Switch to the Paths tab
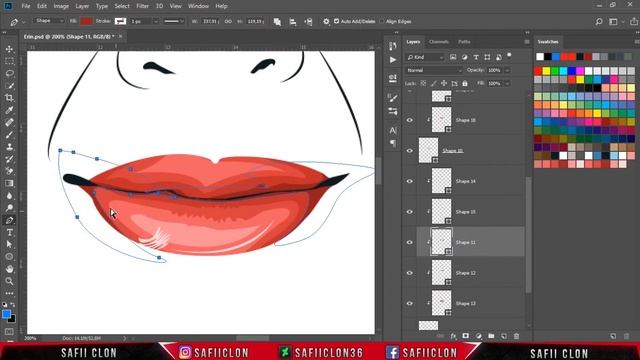 [x=464, y=42]
